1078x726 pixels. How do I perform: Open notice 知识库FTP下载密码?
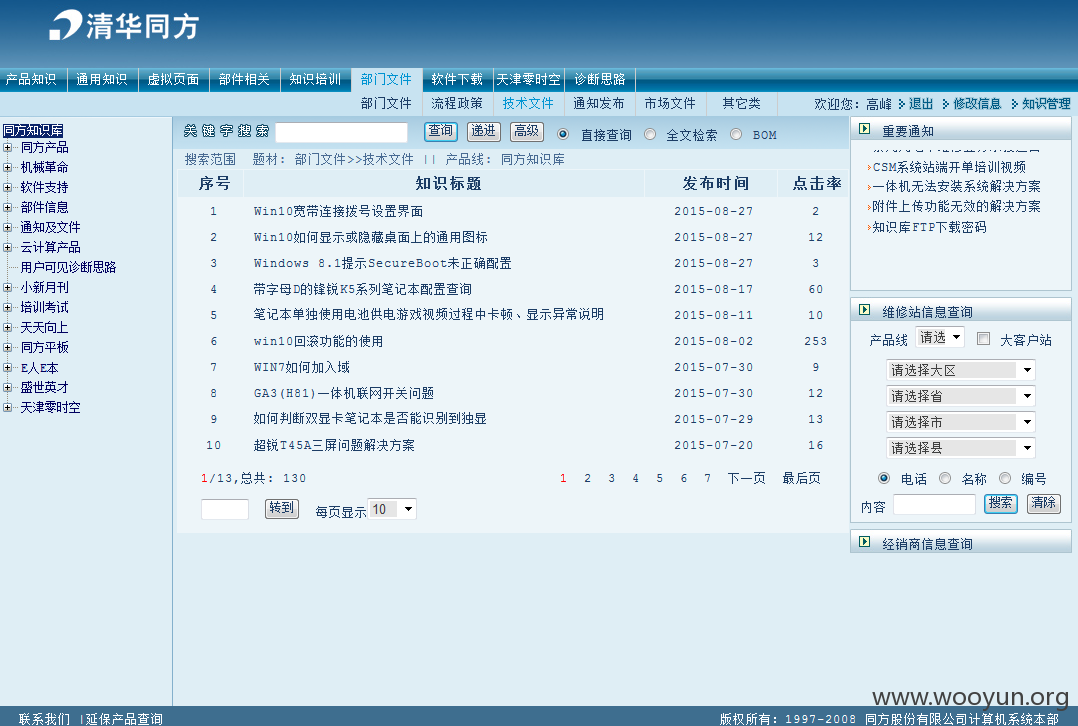click(929, 227)
